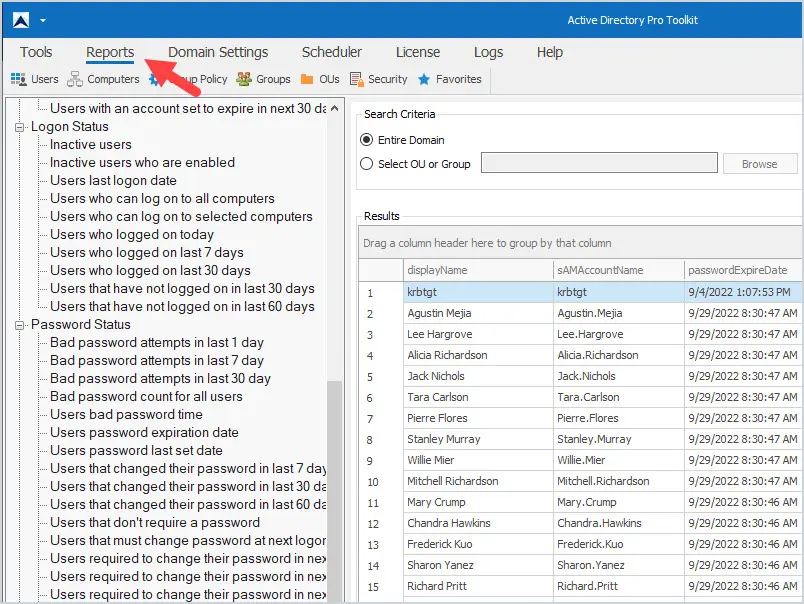
Task: Open 'Inactive users who are enabled' report
Action: click(x=143, y=163)
